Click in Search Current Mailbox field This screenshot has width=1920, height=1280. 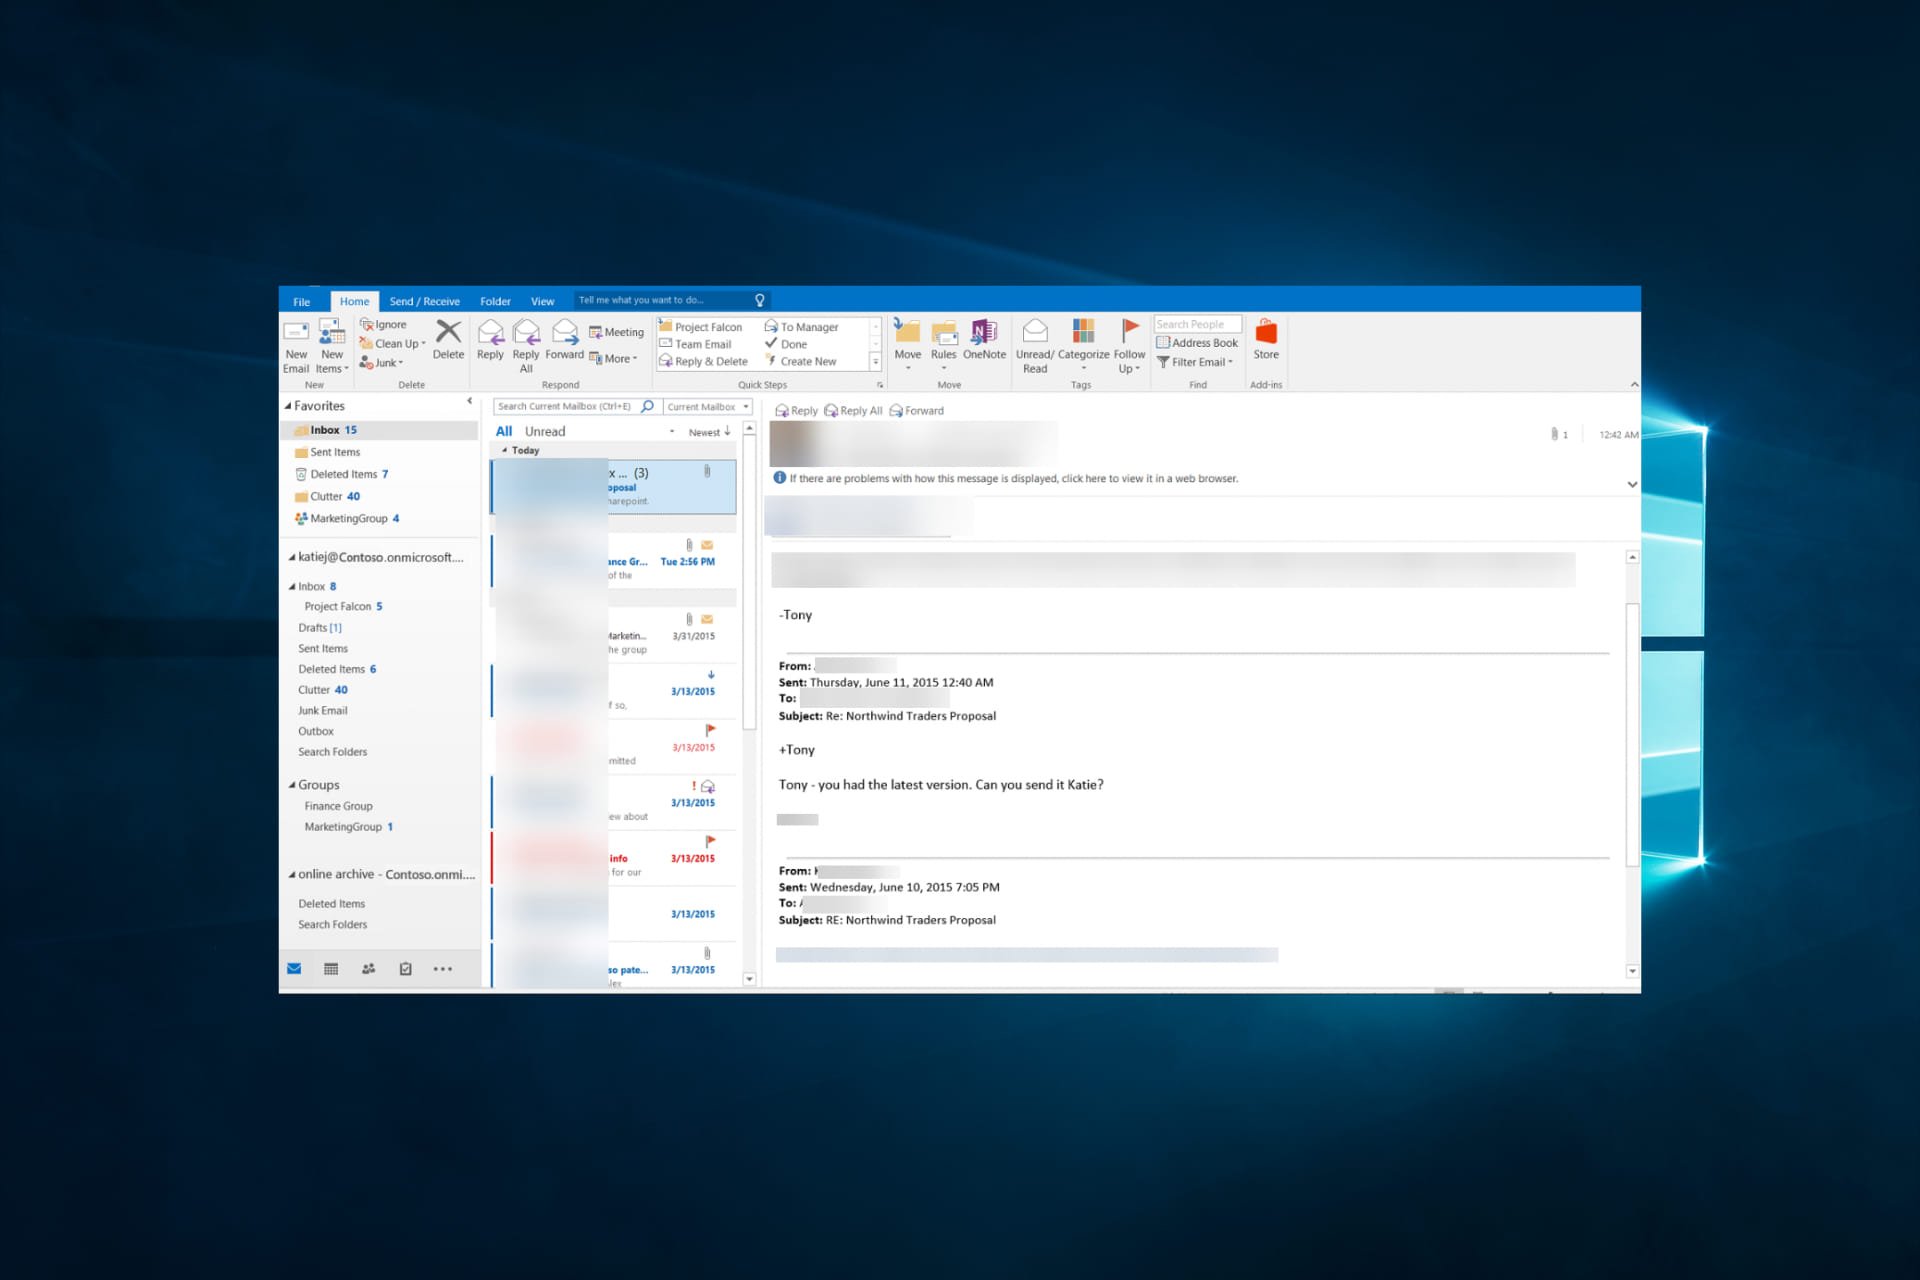pos(565,407)
